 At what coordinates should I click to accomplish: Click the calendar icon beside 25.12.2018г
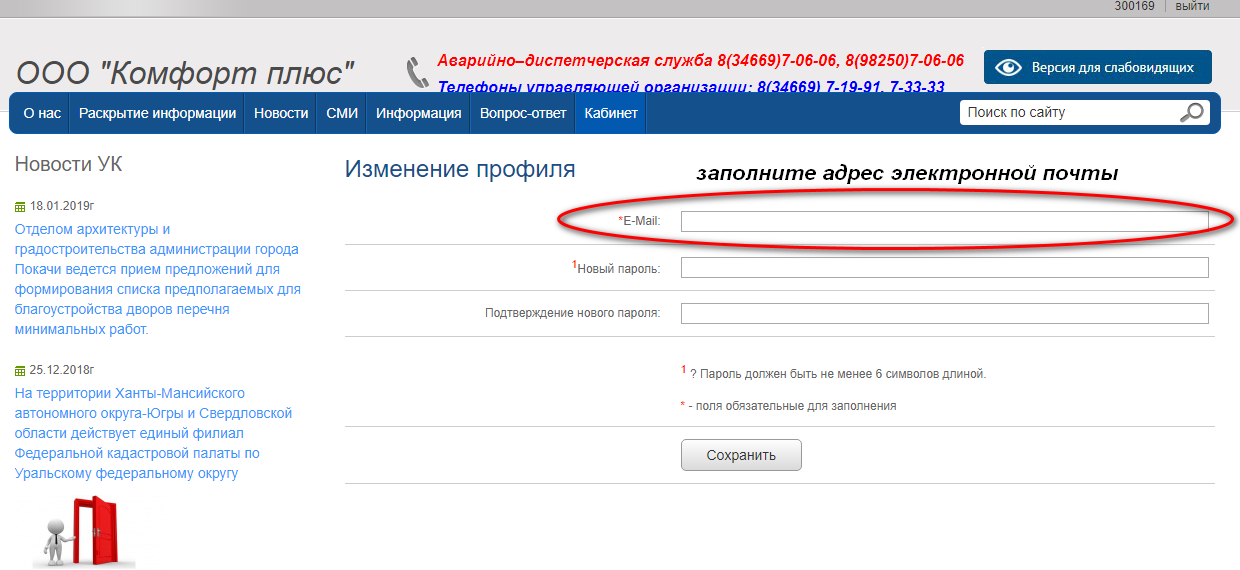click(x=20, y=371)
